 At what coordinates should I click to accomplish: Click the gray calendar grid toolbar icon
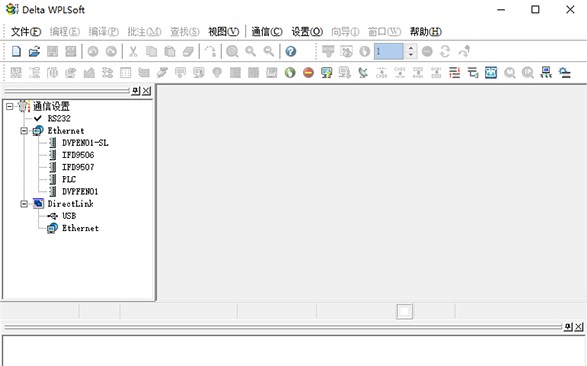click(x=125, y=72)
